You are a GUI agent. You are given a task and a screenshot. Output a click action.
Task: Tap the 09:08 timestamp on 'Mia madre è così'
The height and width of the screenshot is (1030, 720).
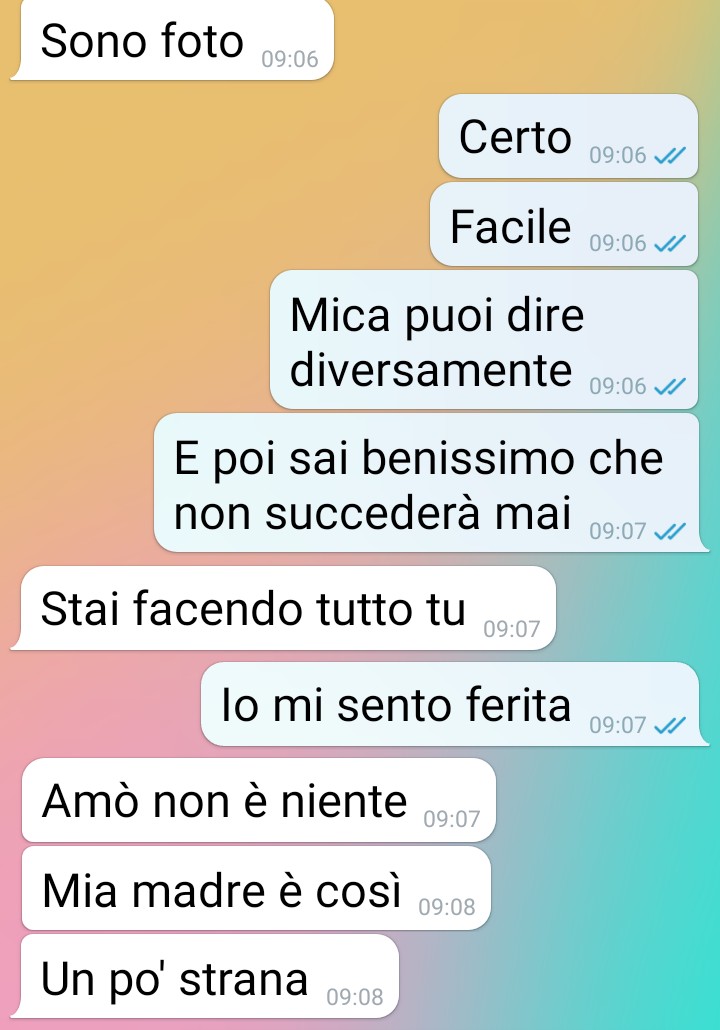tap(447, 907)
